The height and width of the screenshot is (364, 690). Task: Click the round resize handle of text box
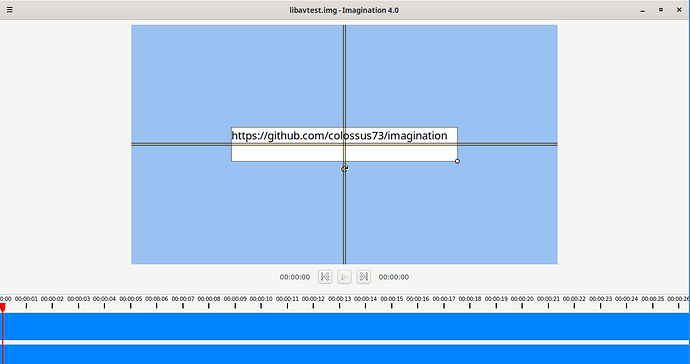457,162
